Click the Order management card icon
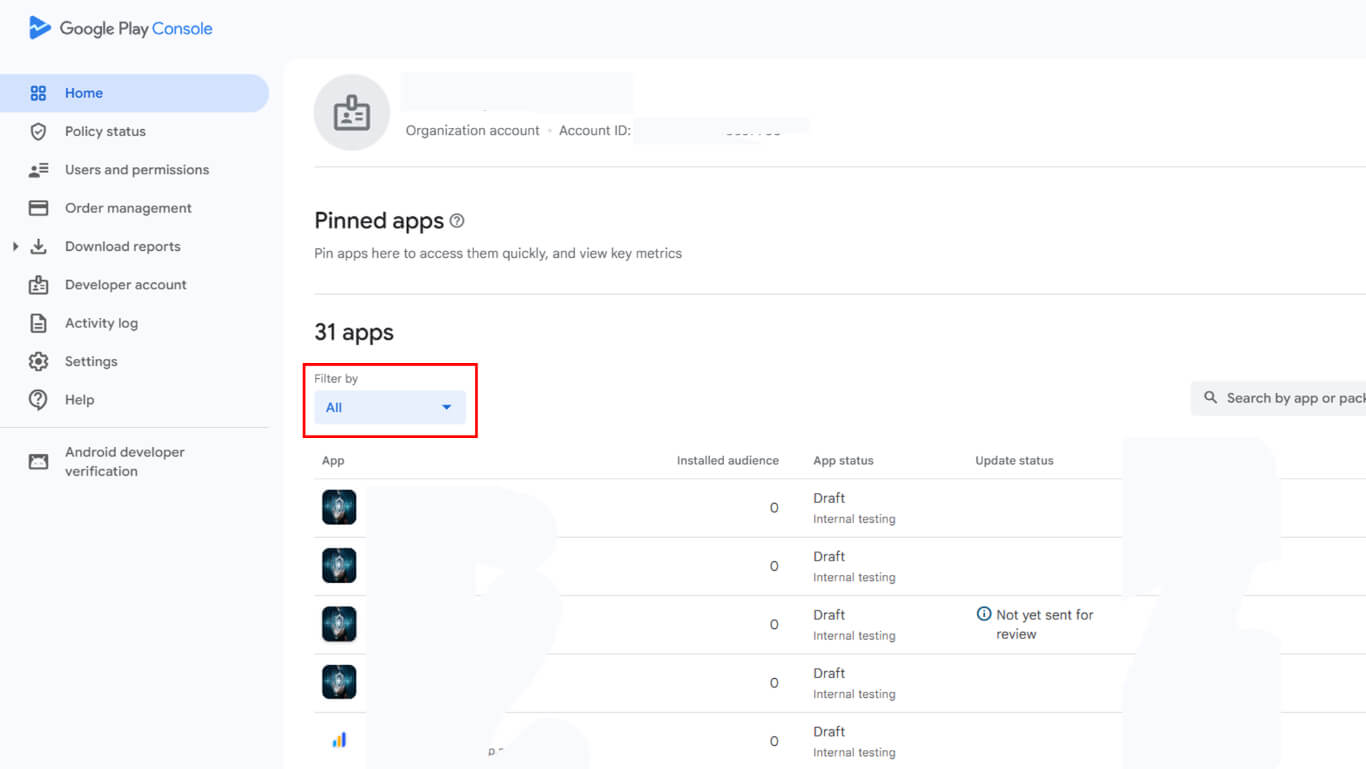Image resolution: width=1366 pixels, height=769 pixels. tap(38, 208)
